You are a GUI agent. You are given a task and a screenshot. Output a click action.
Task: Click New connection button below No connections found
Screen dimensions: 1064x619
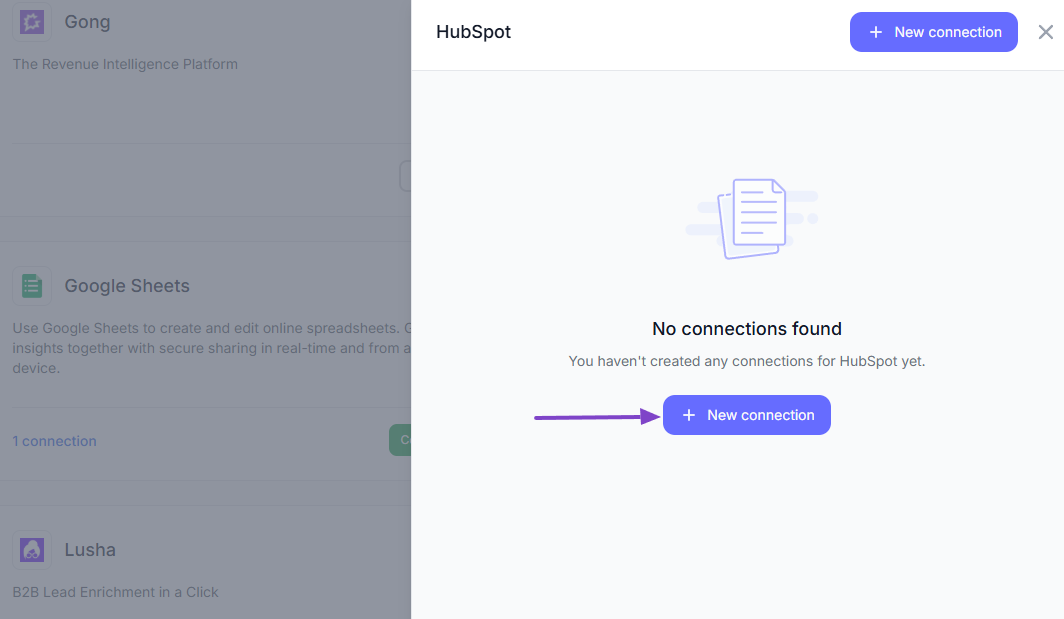[x=746, y=415]
